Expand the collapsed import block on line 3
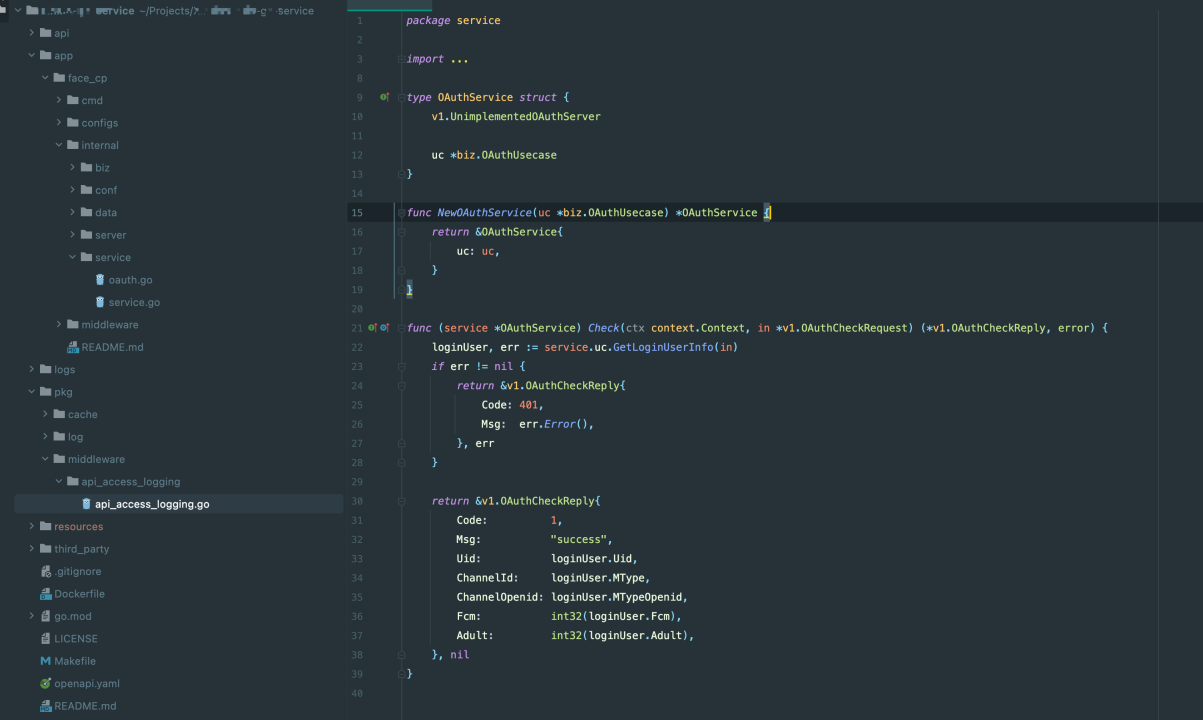This screenshot has height=720, width=1203. (x=401, y=59)
